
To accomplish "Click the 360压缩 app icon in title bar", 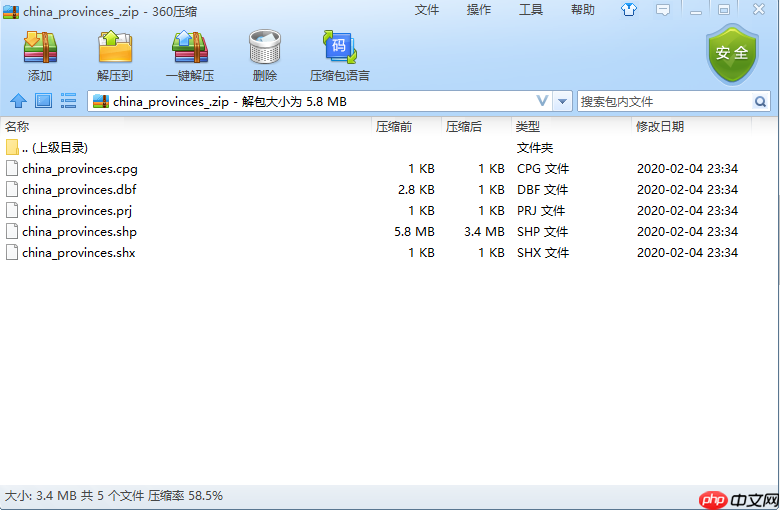I will (11, 11).
